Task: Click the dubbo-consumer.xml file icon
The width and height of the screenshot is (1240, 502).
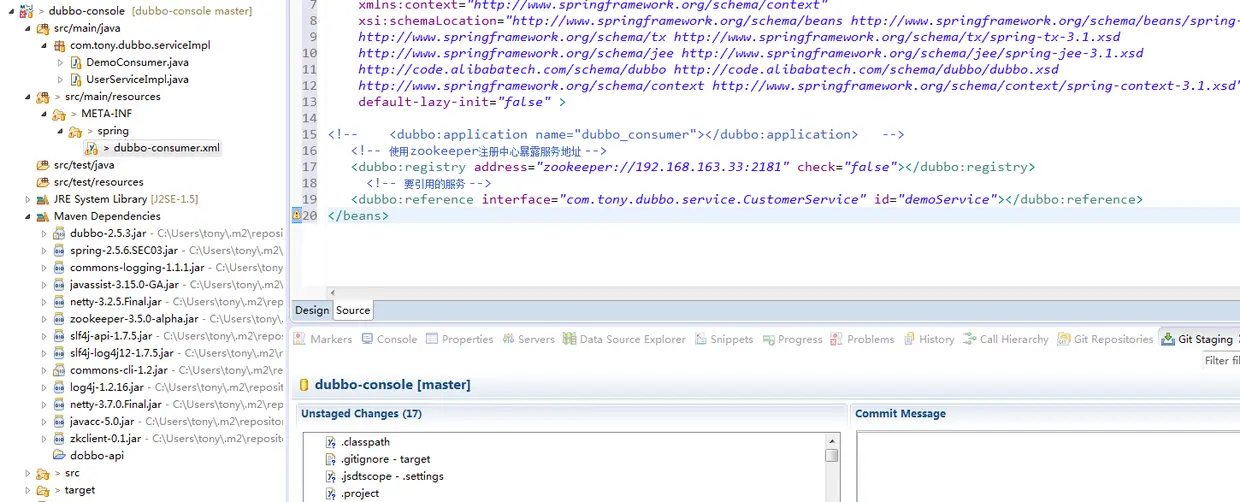Action: point(91,148)
